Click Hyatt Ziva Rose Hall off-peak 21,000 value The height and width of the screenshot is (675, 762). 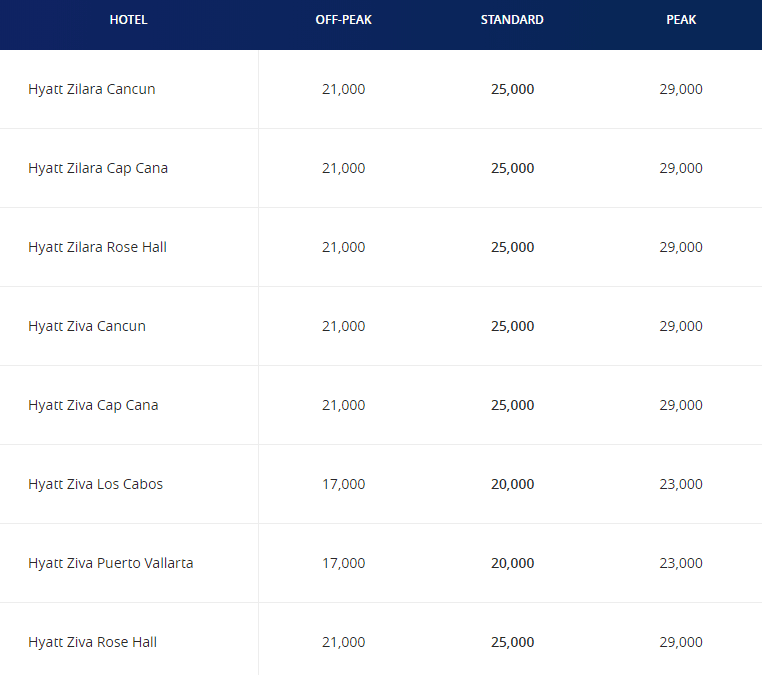coord(343,642)
